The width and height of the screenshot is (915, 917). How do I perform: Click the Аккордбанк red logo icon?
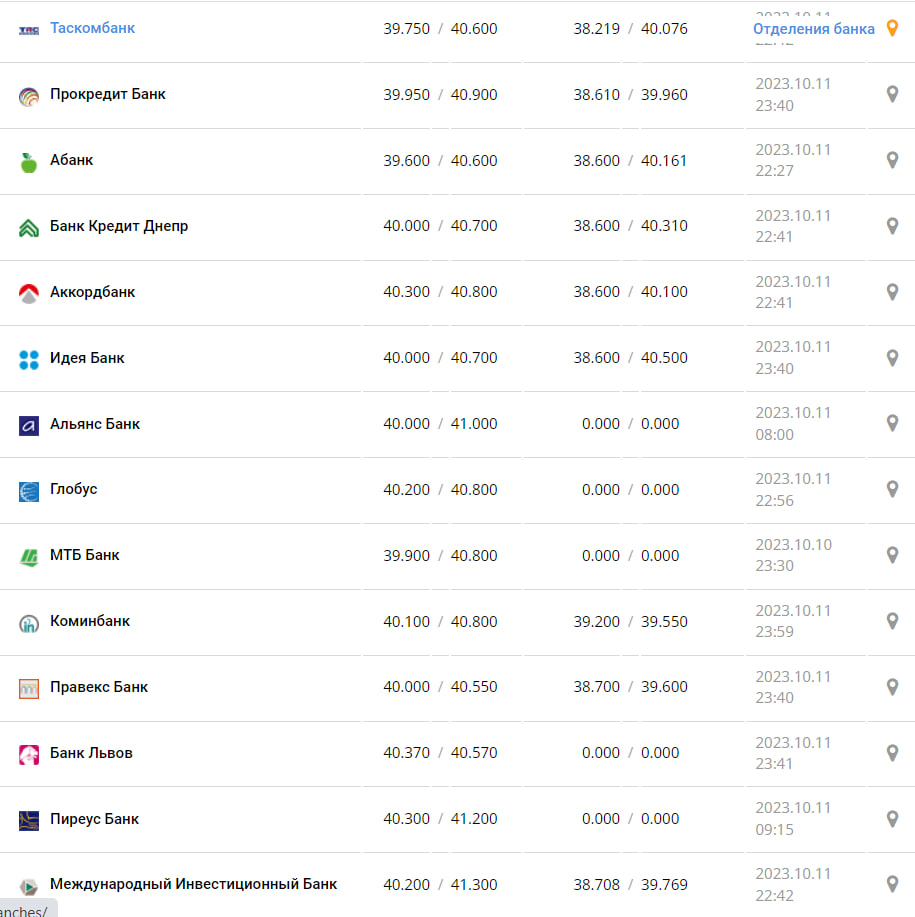29,293
